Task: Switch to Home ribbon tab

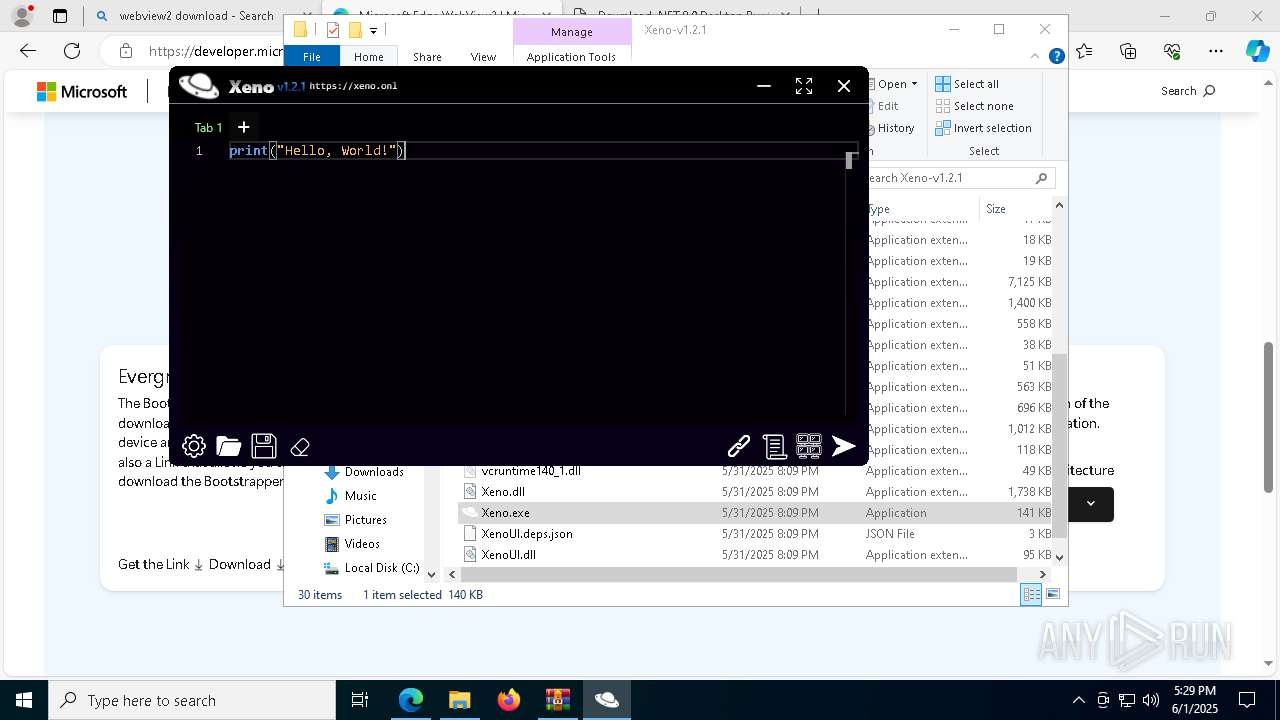Action: [368, 57]
